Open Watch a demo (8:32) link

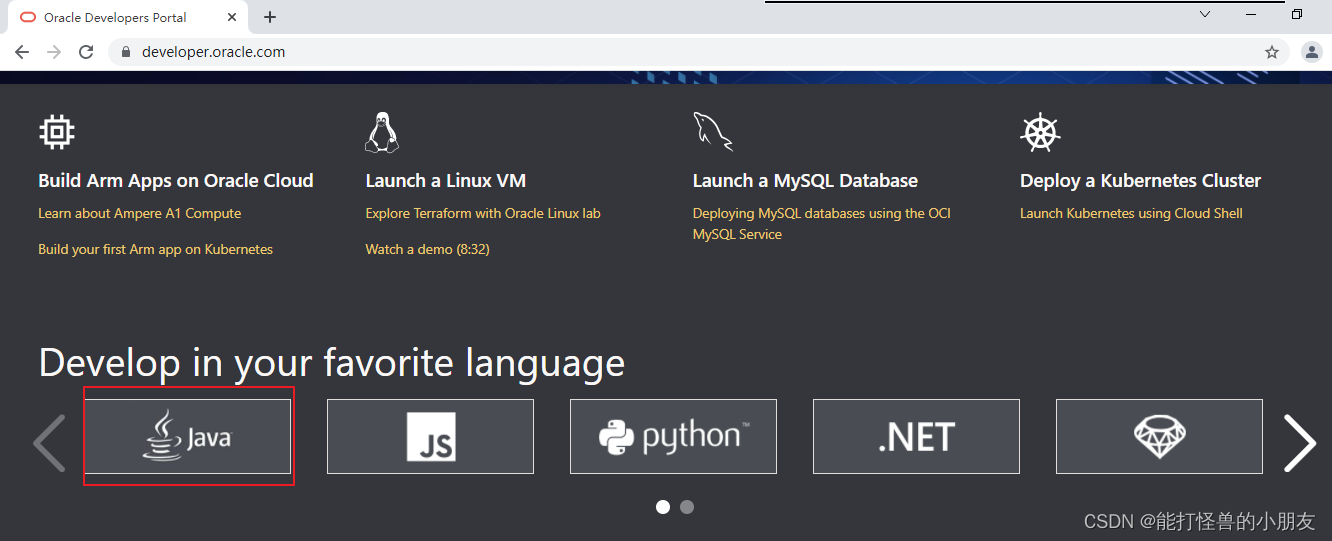click(427, 249)
